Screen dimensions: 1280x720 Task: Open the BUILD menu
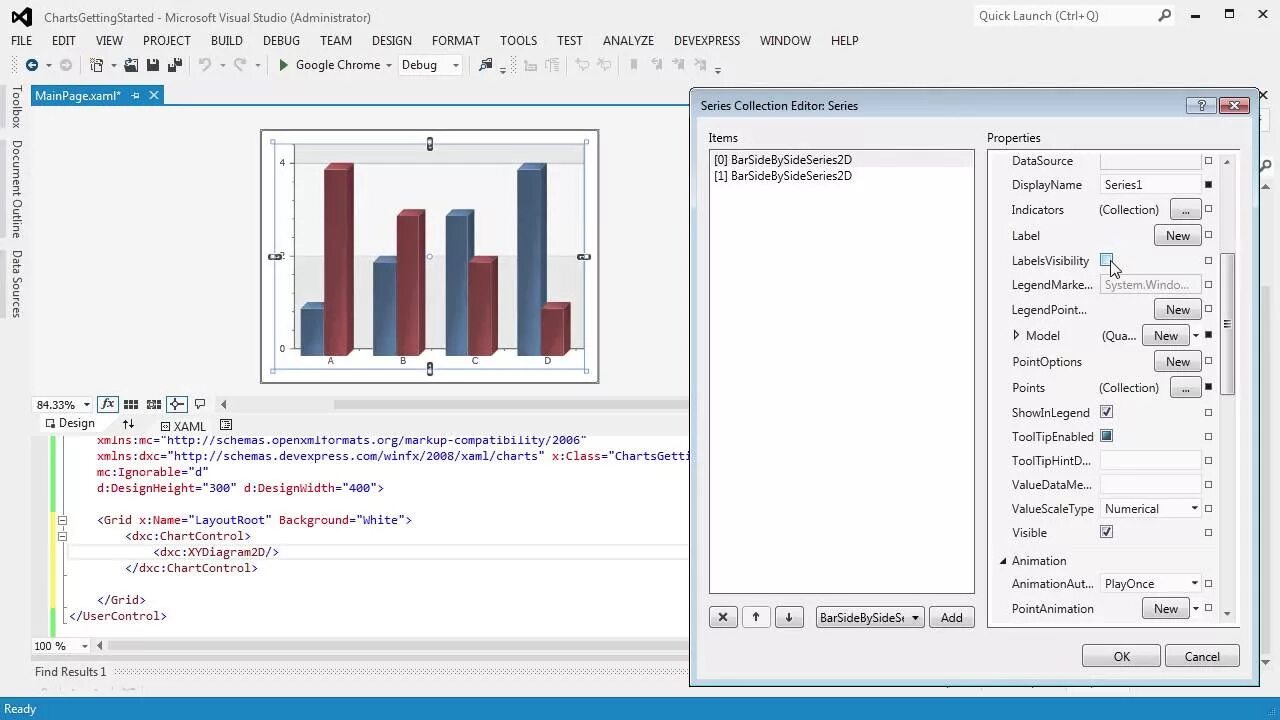click(227, 41)
